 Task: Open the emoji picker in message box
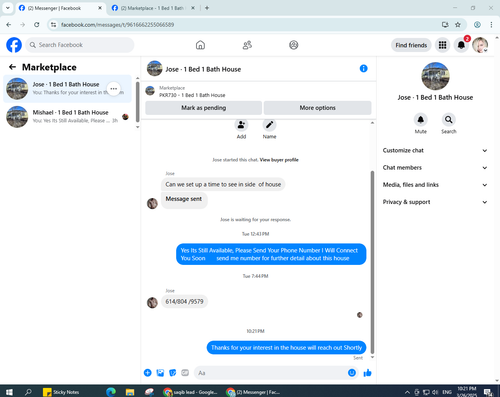[x=352, y=373]
